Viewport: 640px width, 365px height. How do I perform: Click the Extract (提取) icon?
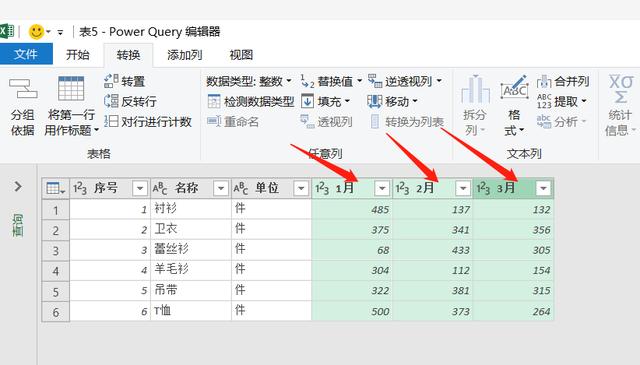pos(544,101)
